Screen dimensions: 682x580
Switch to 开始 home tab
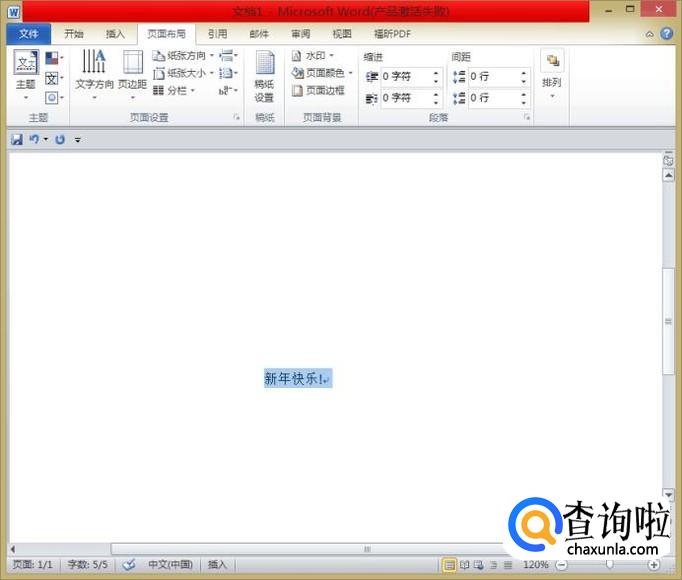coord(74,34)
